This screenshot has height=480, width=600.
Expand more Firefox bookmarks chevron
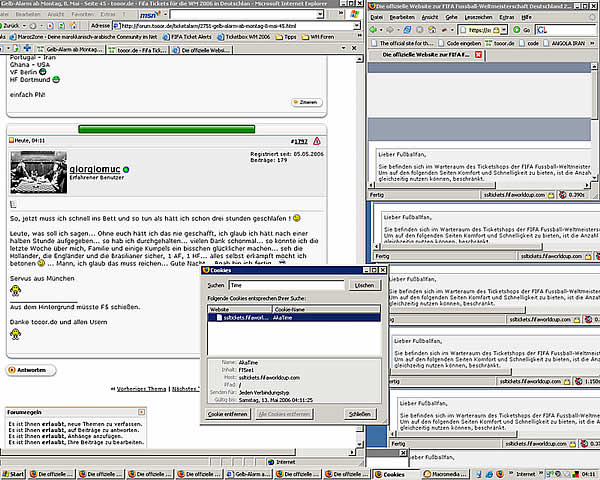[x=593, y=45]
